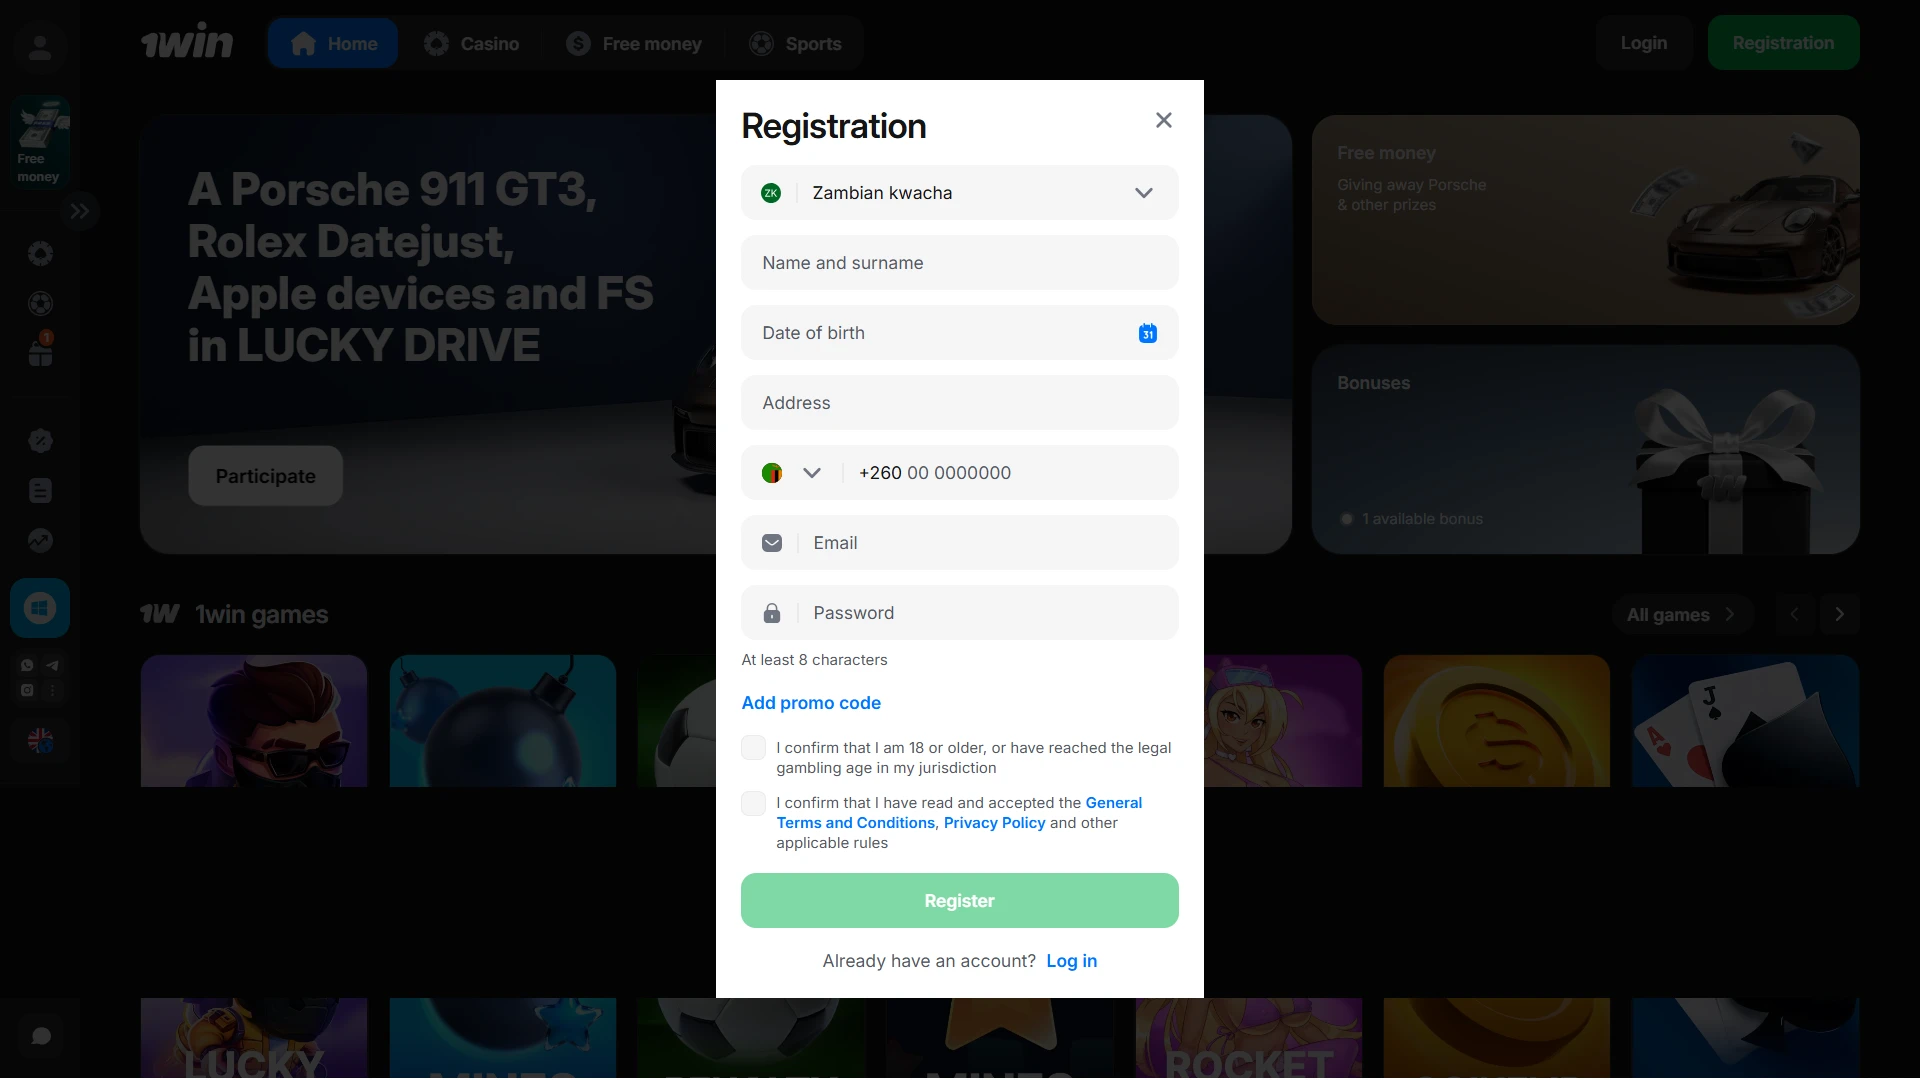Open the percent promotions icon in sidebar
Image resolution: width=1920 pixels, height=1080 pixels.
(40, 440)
